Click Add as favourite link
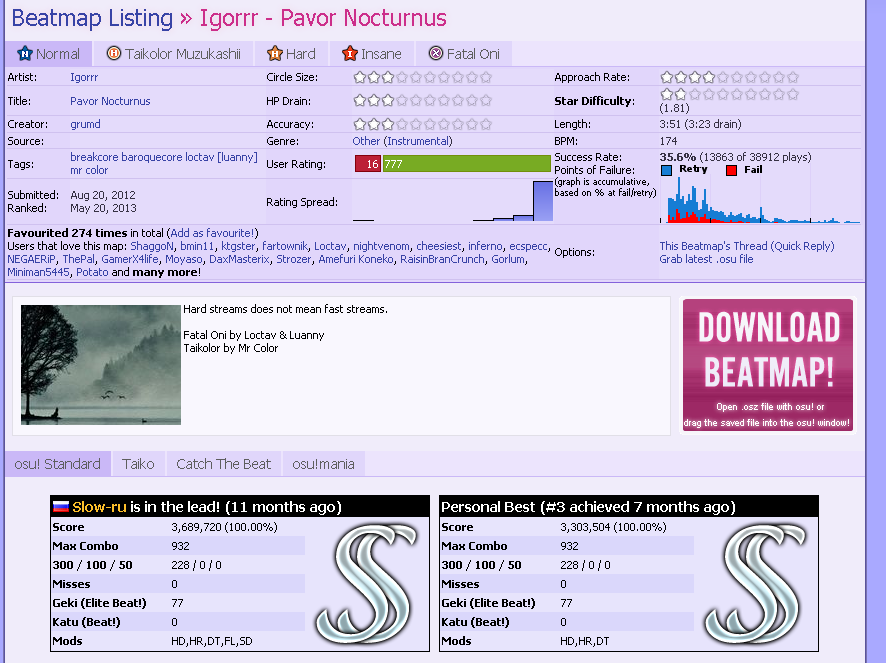This screenshot has height=663, width=886. (212, 233)
